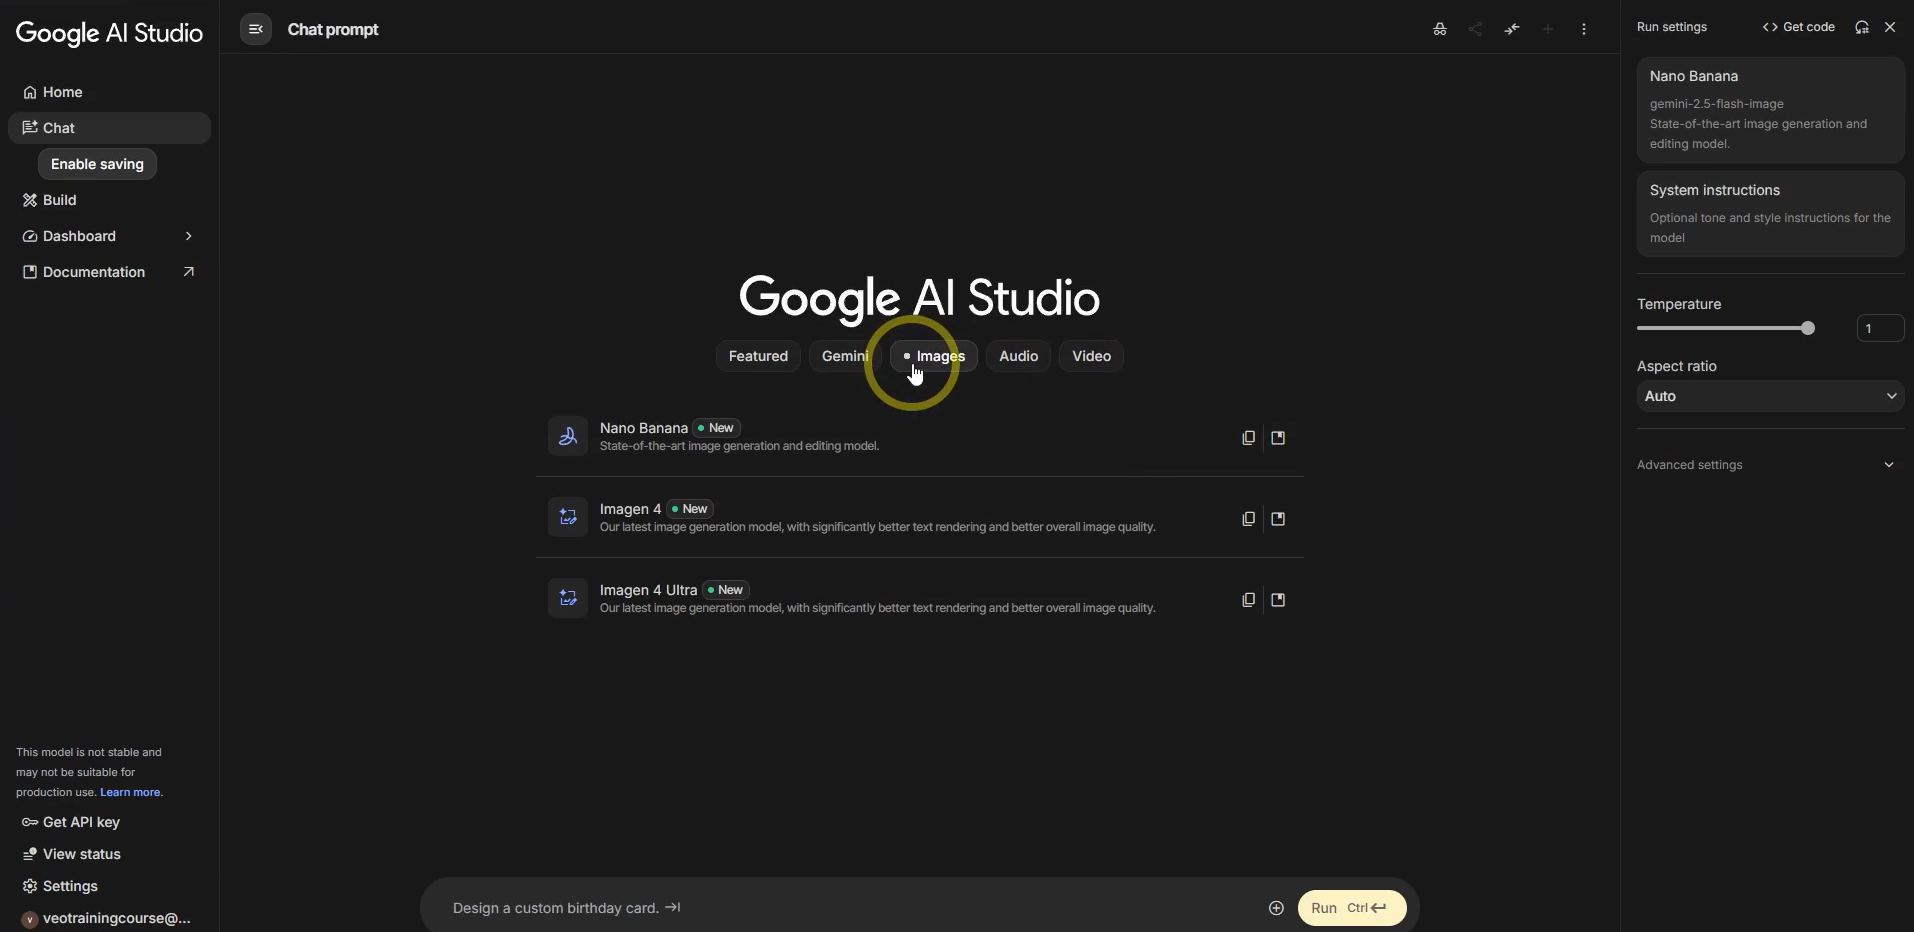This screenshot has height=932, width=1914.
Task: Switch to the Audio tab
Action: [1019, 356]
